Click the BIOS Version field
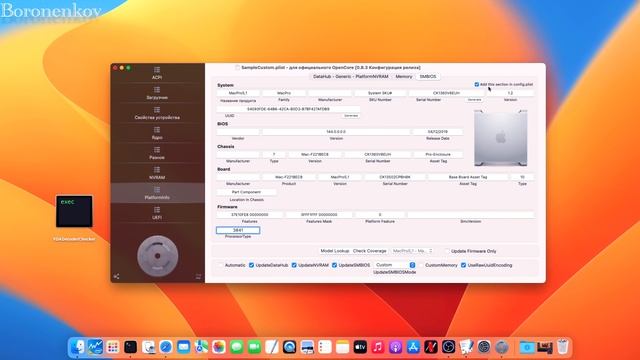 336,132
